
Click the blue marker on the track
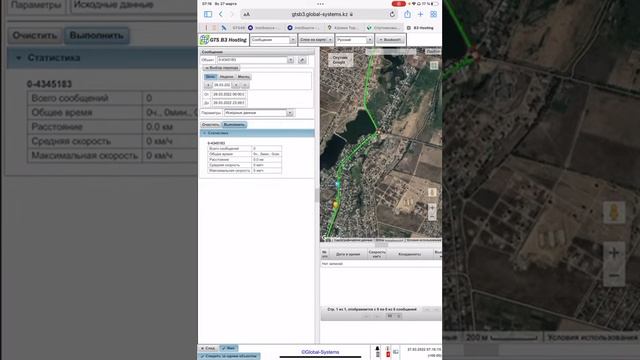337,184
